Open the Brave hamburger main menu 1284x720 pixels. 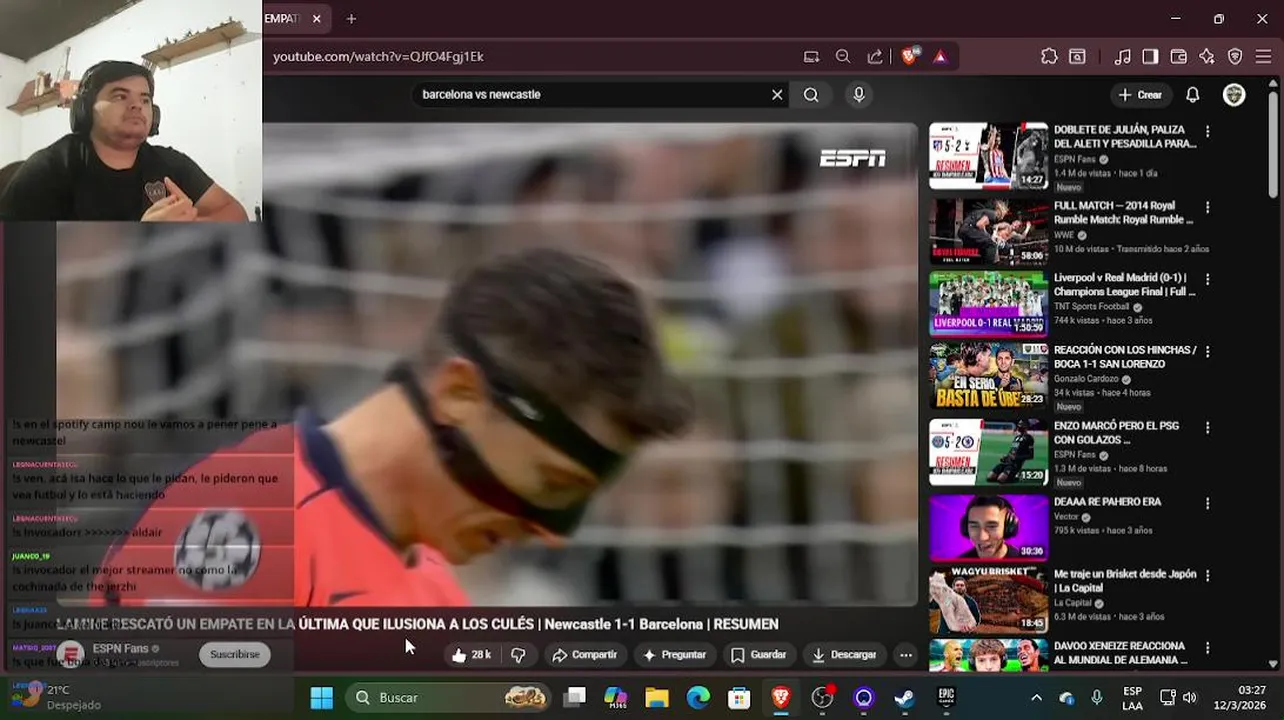pos(1263,57)
